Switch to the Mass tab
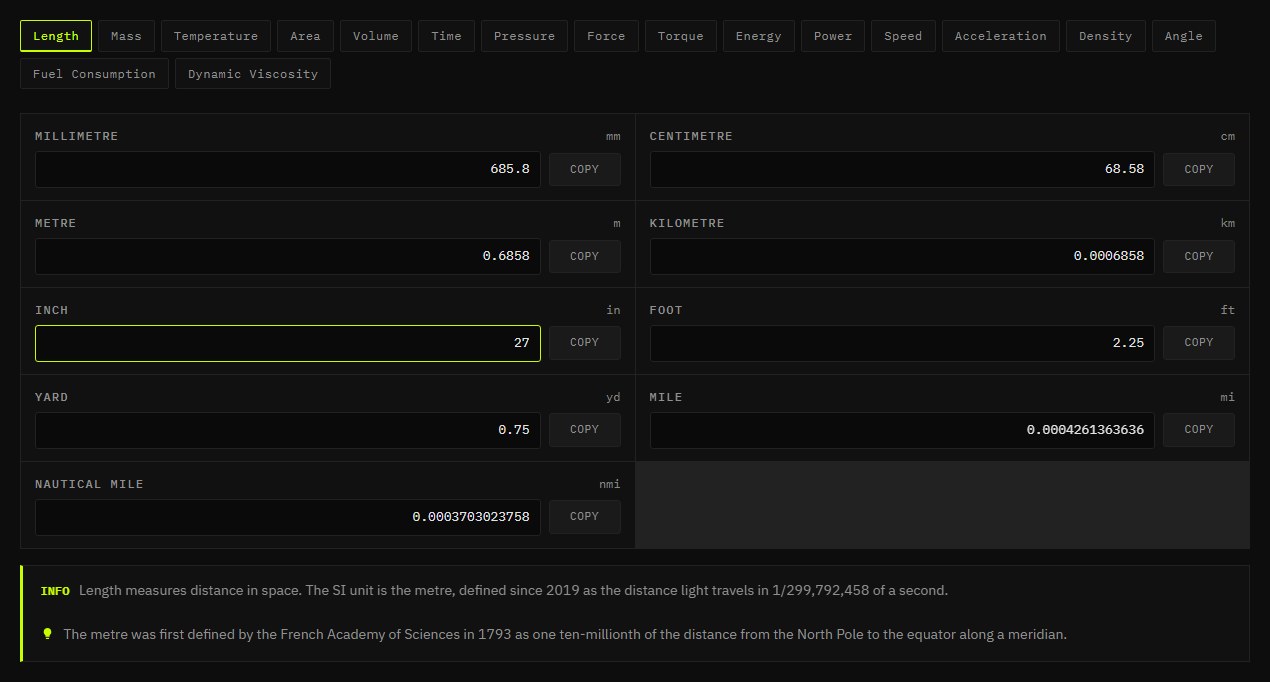 click(126, 36)
